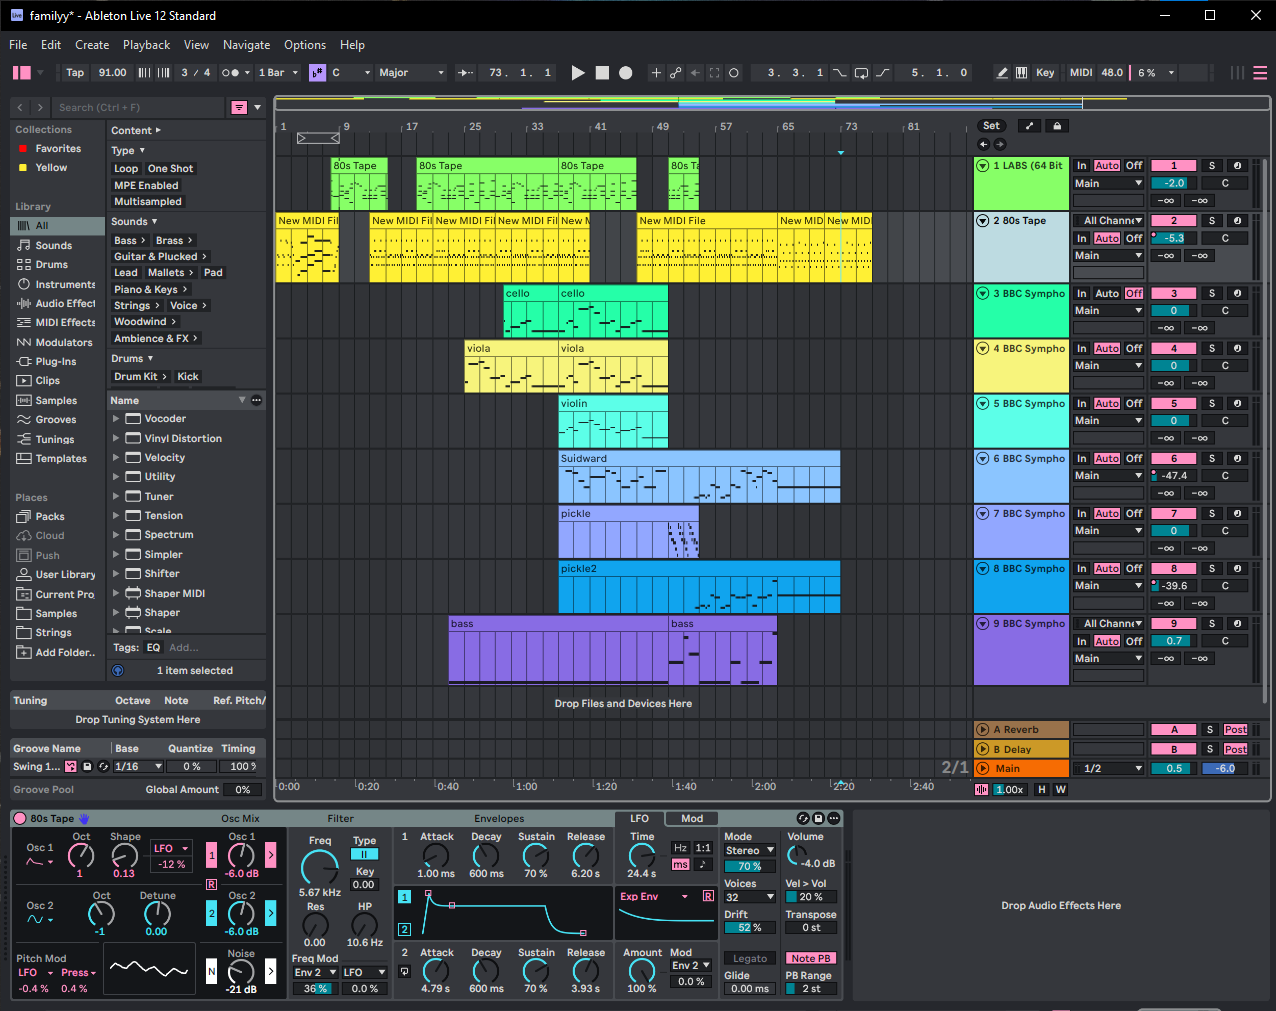Toggle the Automation Arm icon
Screen dimensions: 1276x1011
[676, 72]
